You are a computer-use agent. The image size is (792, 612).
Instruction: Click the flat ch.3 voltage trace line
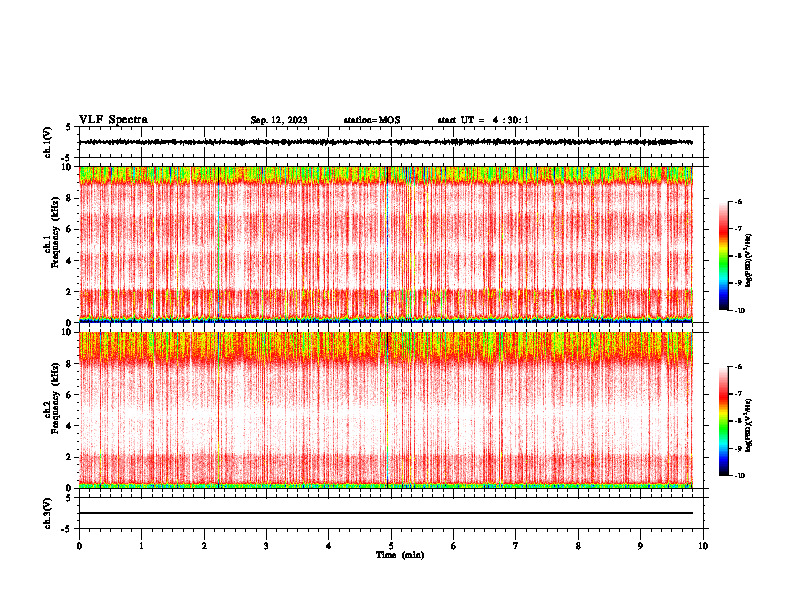[x=386, y=513]
